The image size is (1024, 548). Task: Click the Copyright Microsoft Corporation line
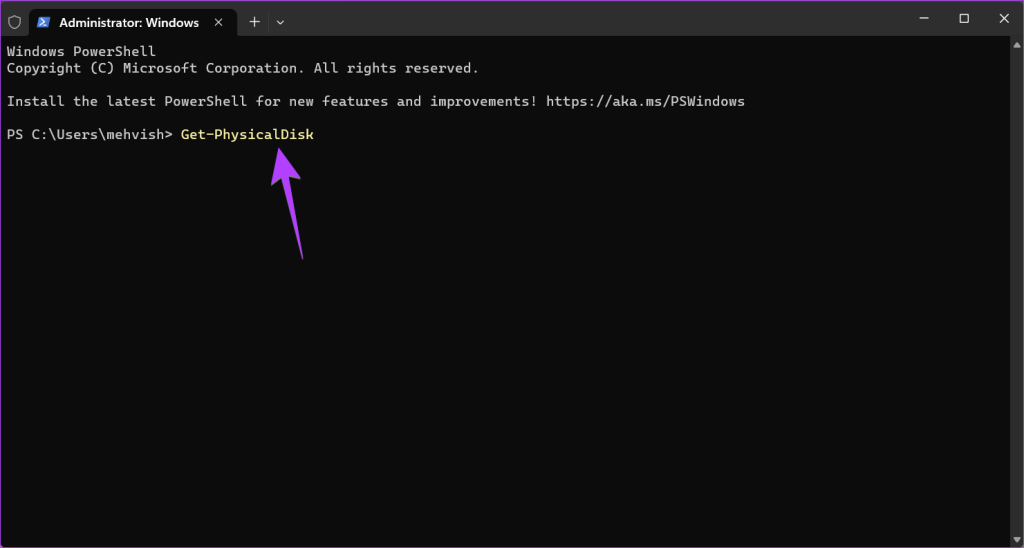(x=243, y=68)
